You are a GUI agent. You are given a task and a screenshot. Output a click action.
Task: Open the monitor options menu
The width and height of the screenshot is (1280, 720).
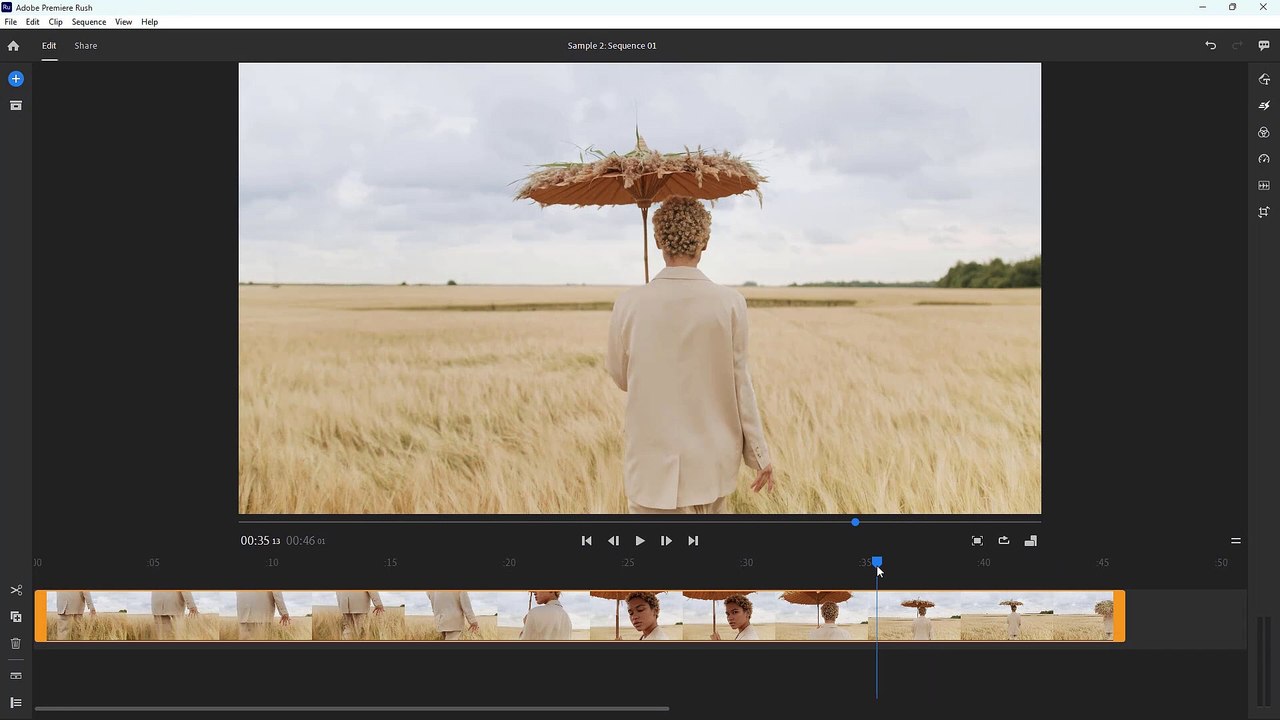[x=1236, y=541]
